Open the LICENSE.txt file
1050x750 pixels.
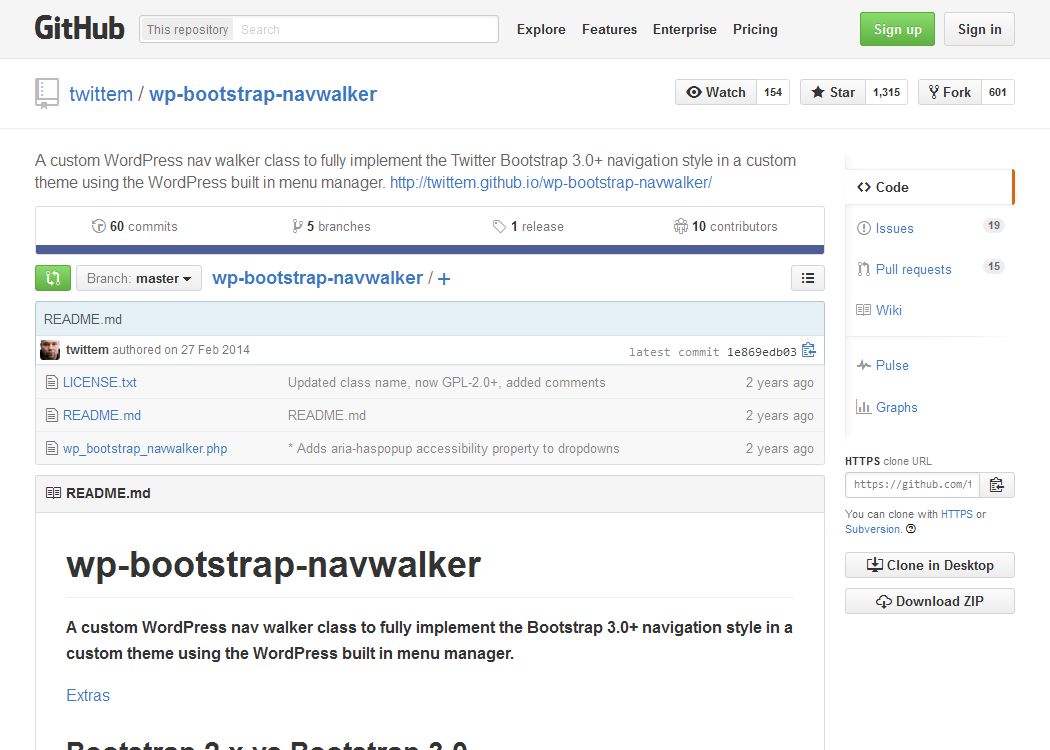(x=100, y=382)
